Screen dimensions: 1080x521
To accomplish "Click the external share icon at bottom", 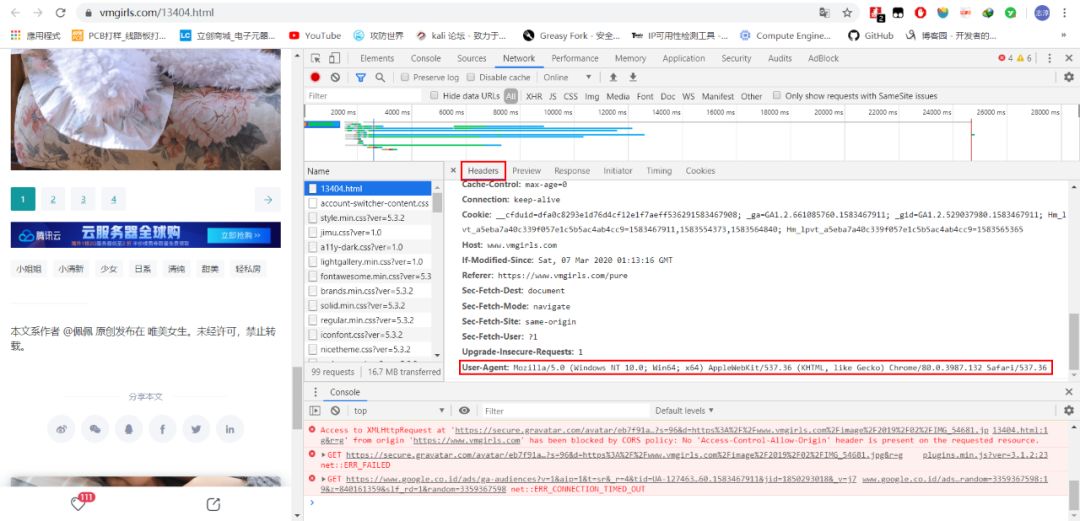I will (214, 504).
